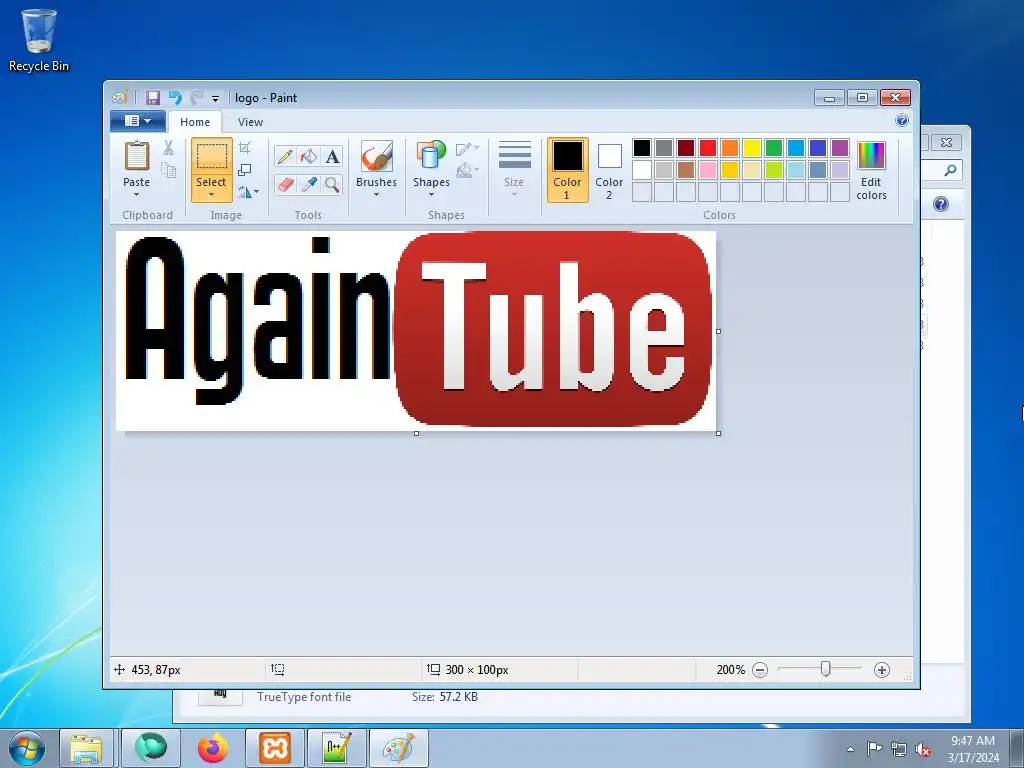The width and height of the screenshot is (1024, 768).
Task: Click the Brushes tool icon
Action: [376, 157]
